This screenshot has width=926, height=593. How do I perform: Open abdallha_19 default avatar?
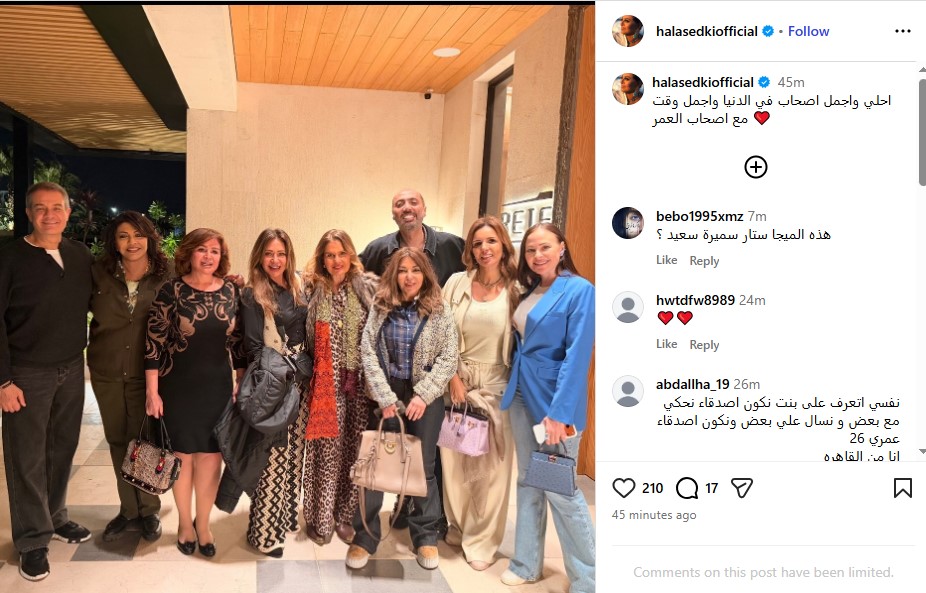(x=628, y=391)
